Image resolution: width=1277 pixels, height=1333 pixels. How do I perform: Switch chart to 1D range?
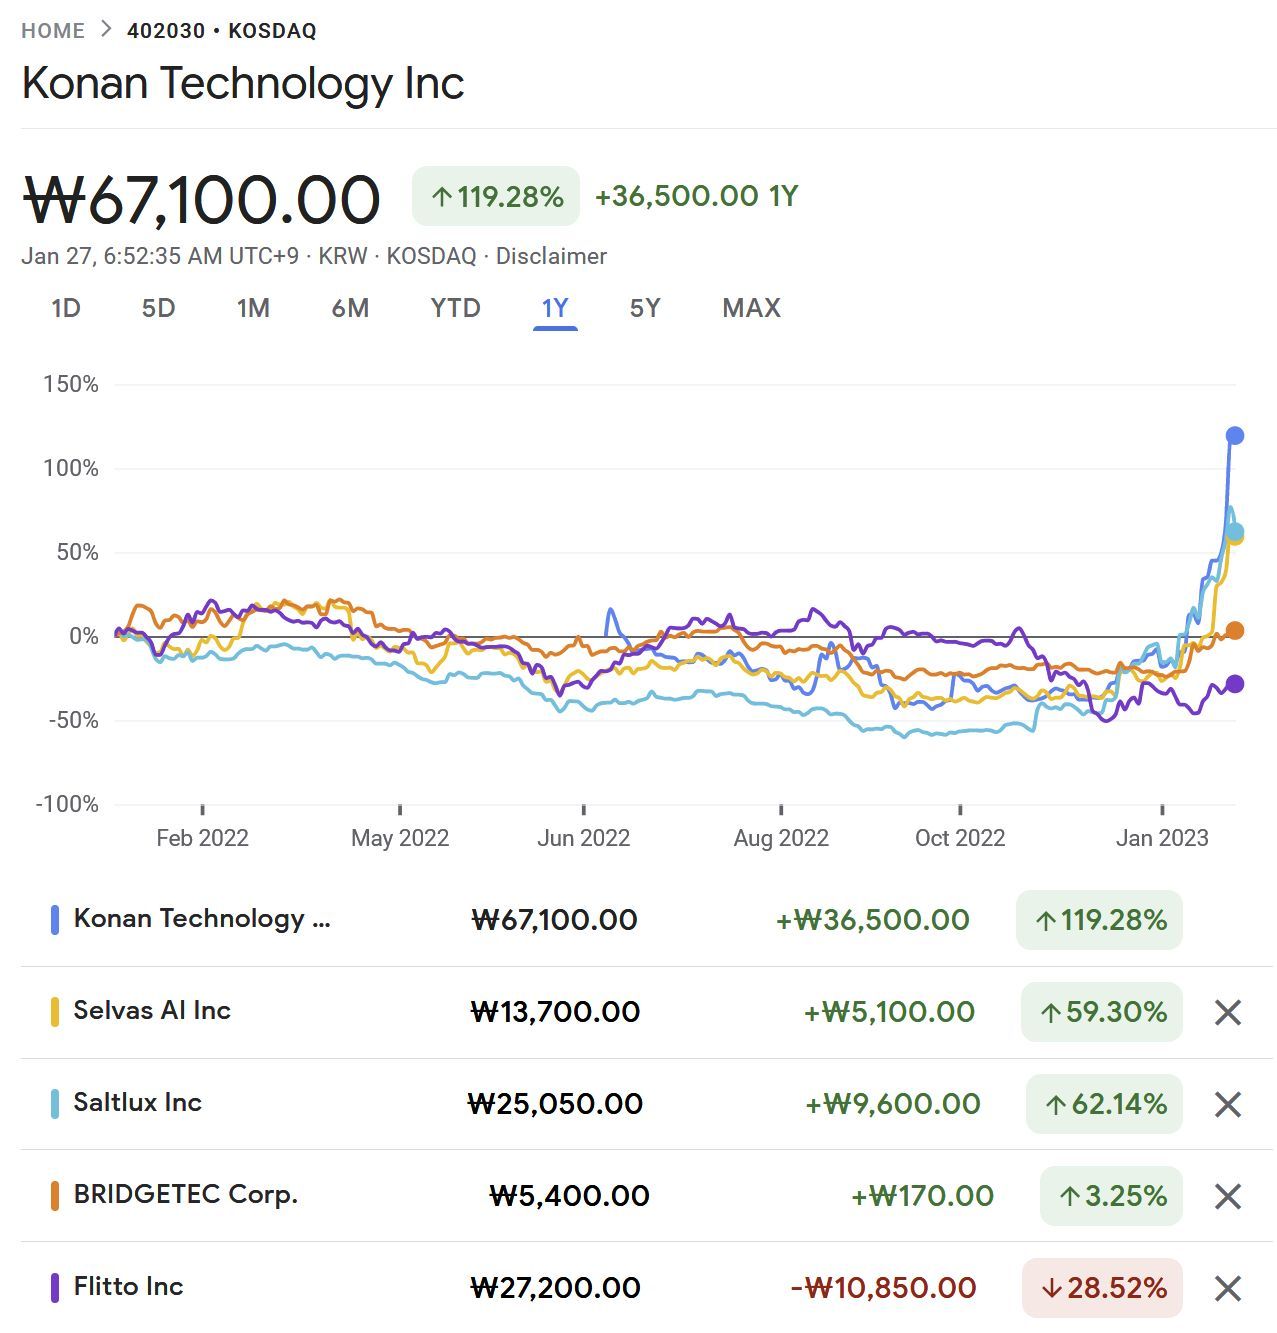66,308
